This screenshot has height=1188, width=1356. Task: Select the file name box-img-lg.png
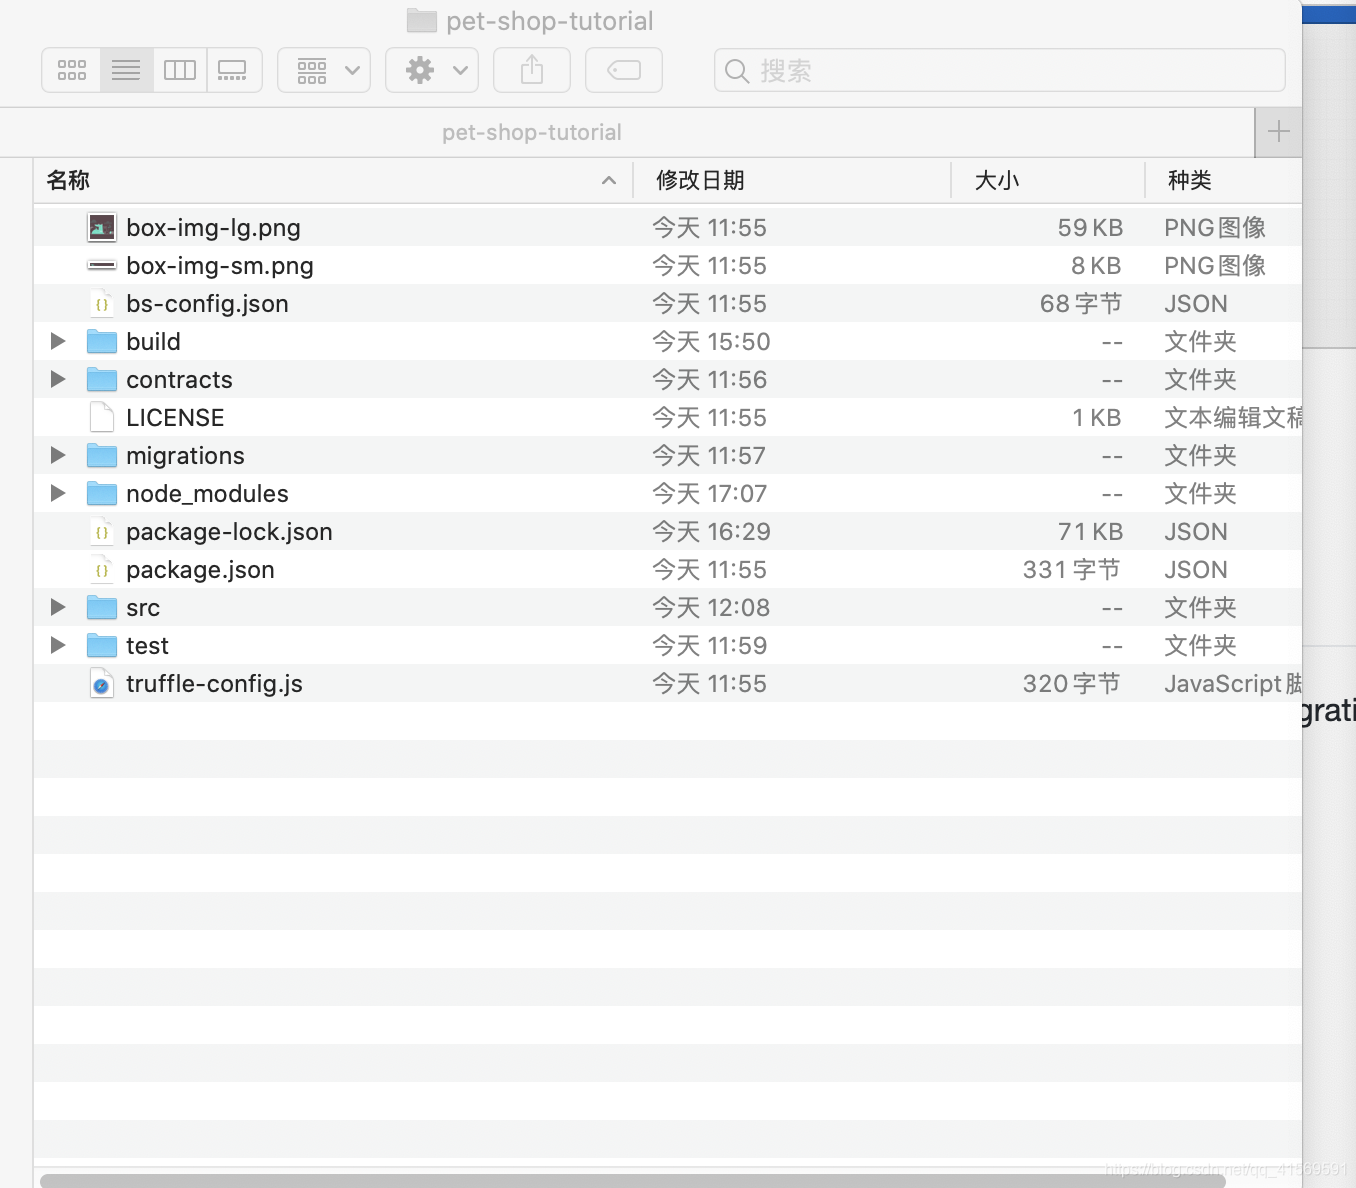point(213,228)
